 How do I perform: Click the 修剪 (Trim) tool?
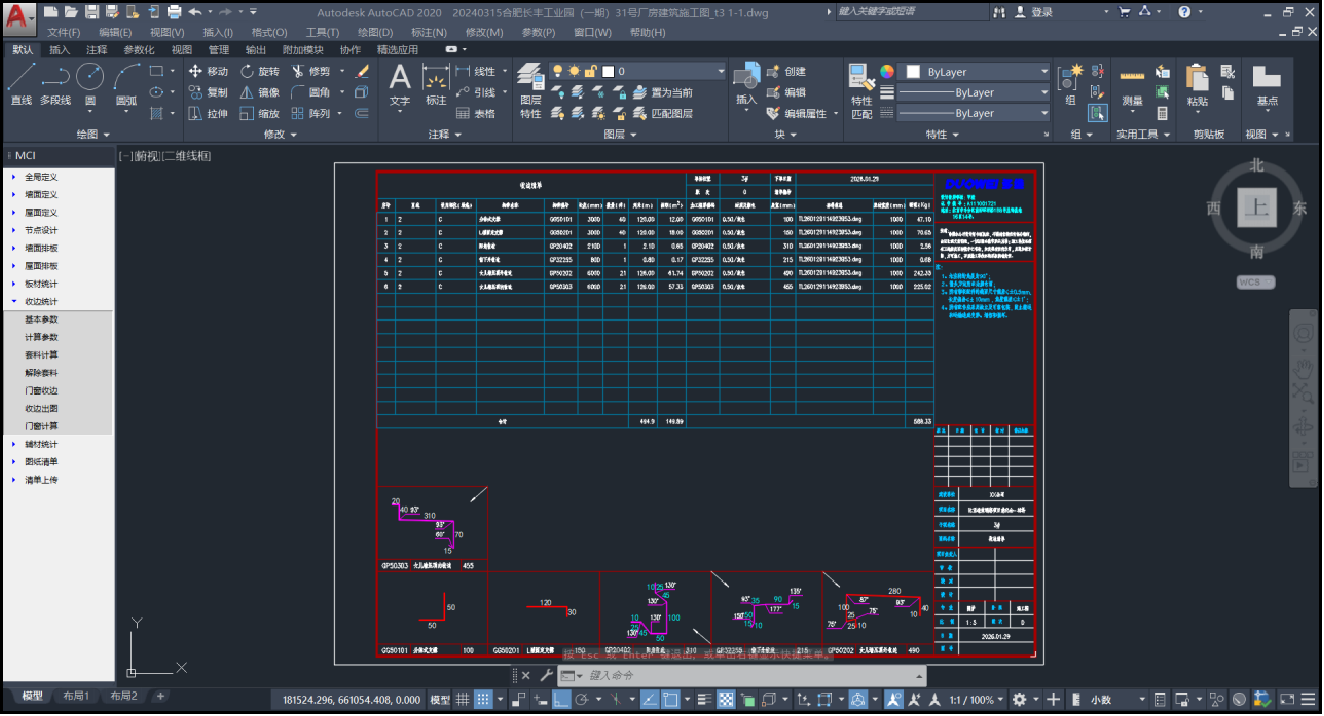(x=311, y=72)
